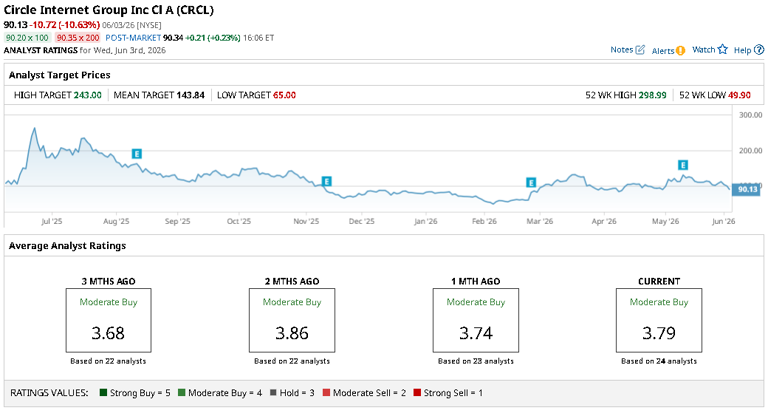The width and height of the screenshot is (768, 419).
Task: Open the Notes edit pencil icon
Action: (640, 49)
